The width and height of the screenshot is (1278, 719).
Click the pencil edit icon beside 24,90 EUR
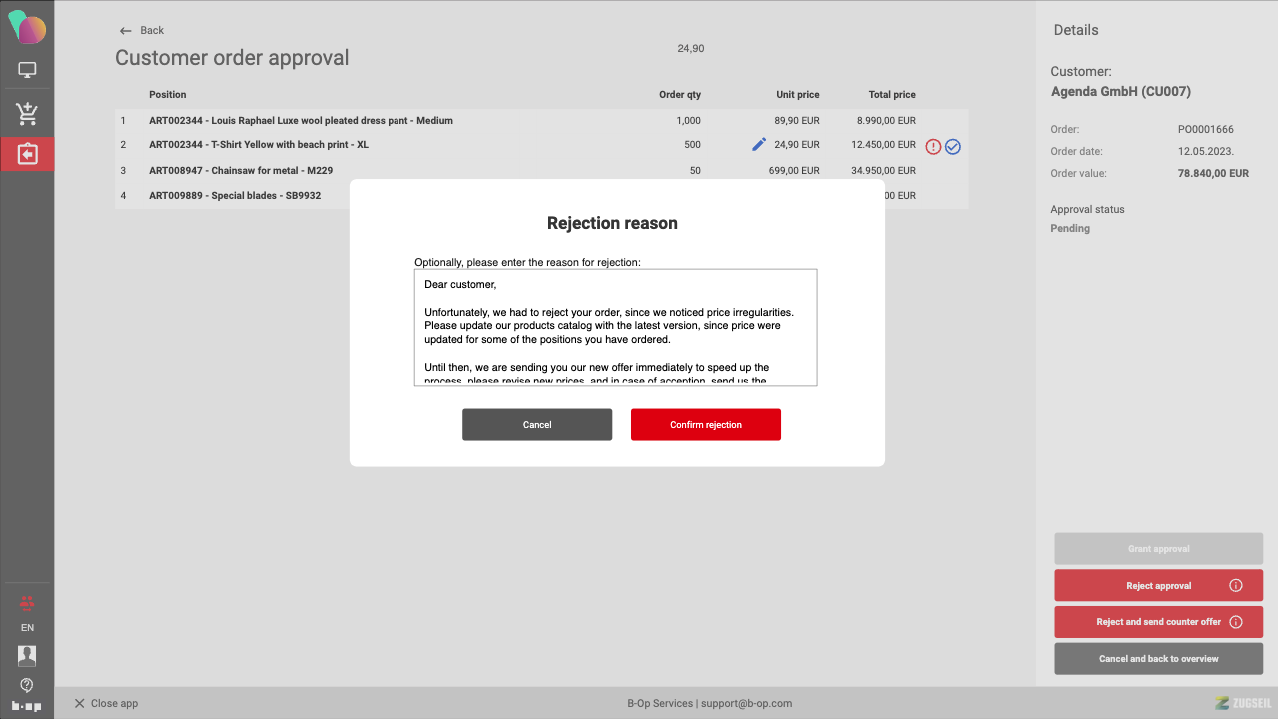click(759, 145)
